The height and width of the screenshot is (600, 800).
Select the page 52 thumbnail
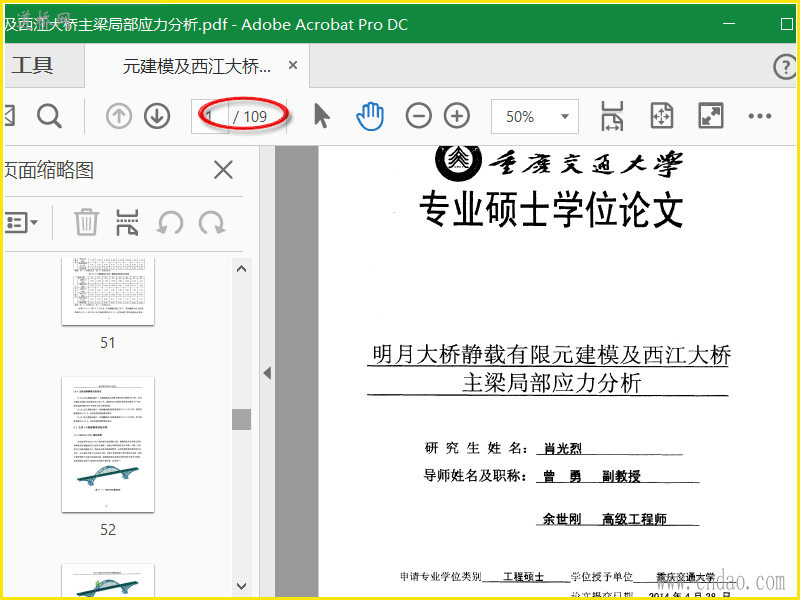coord(108,444)
